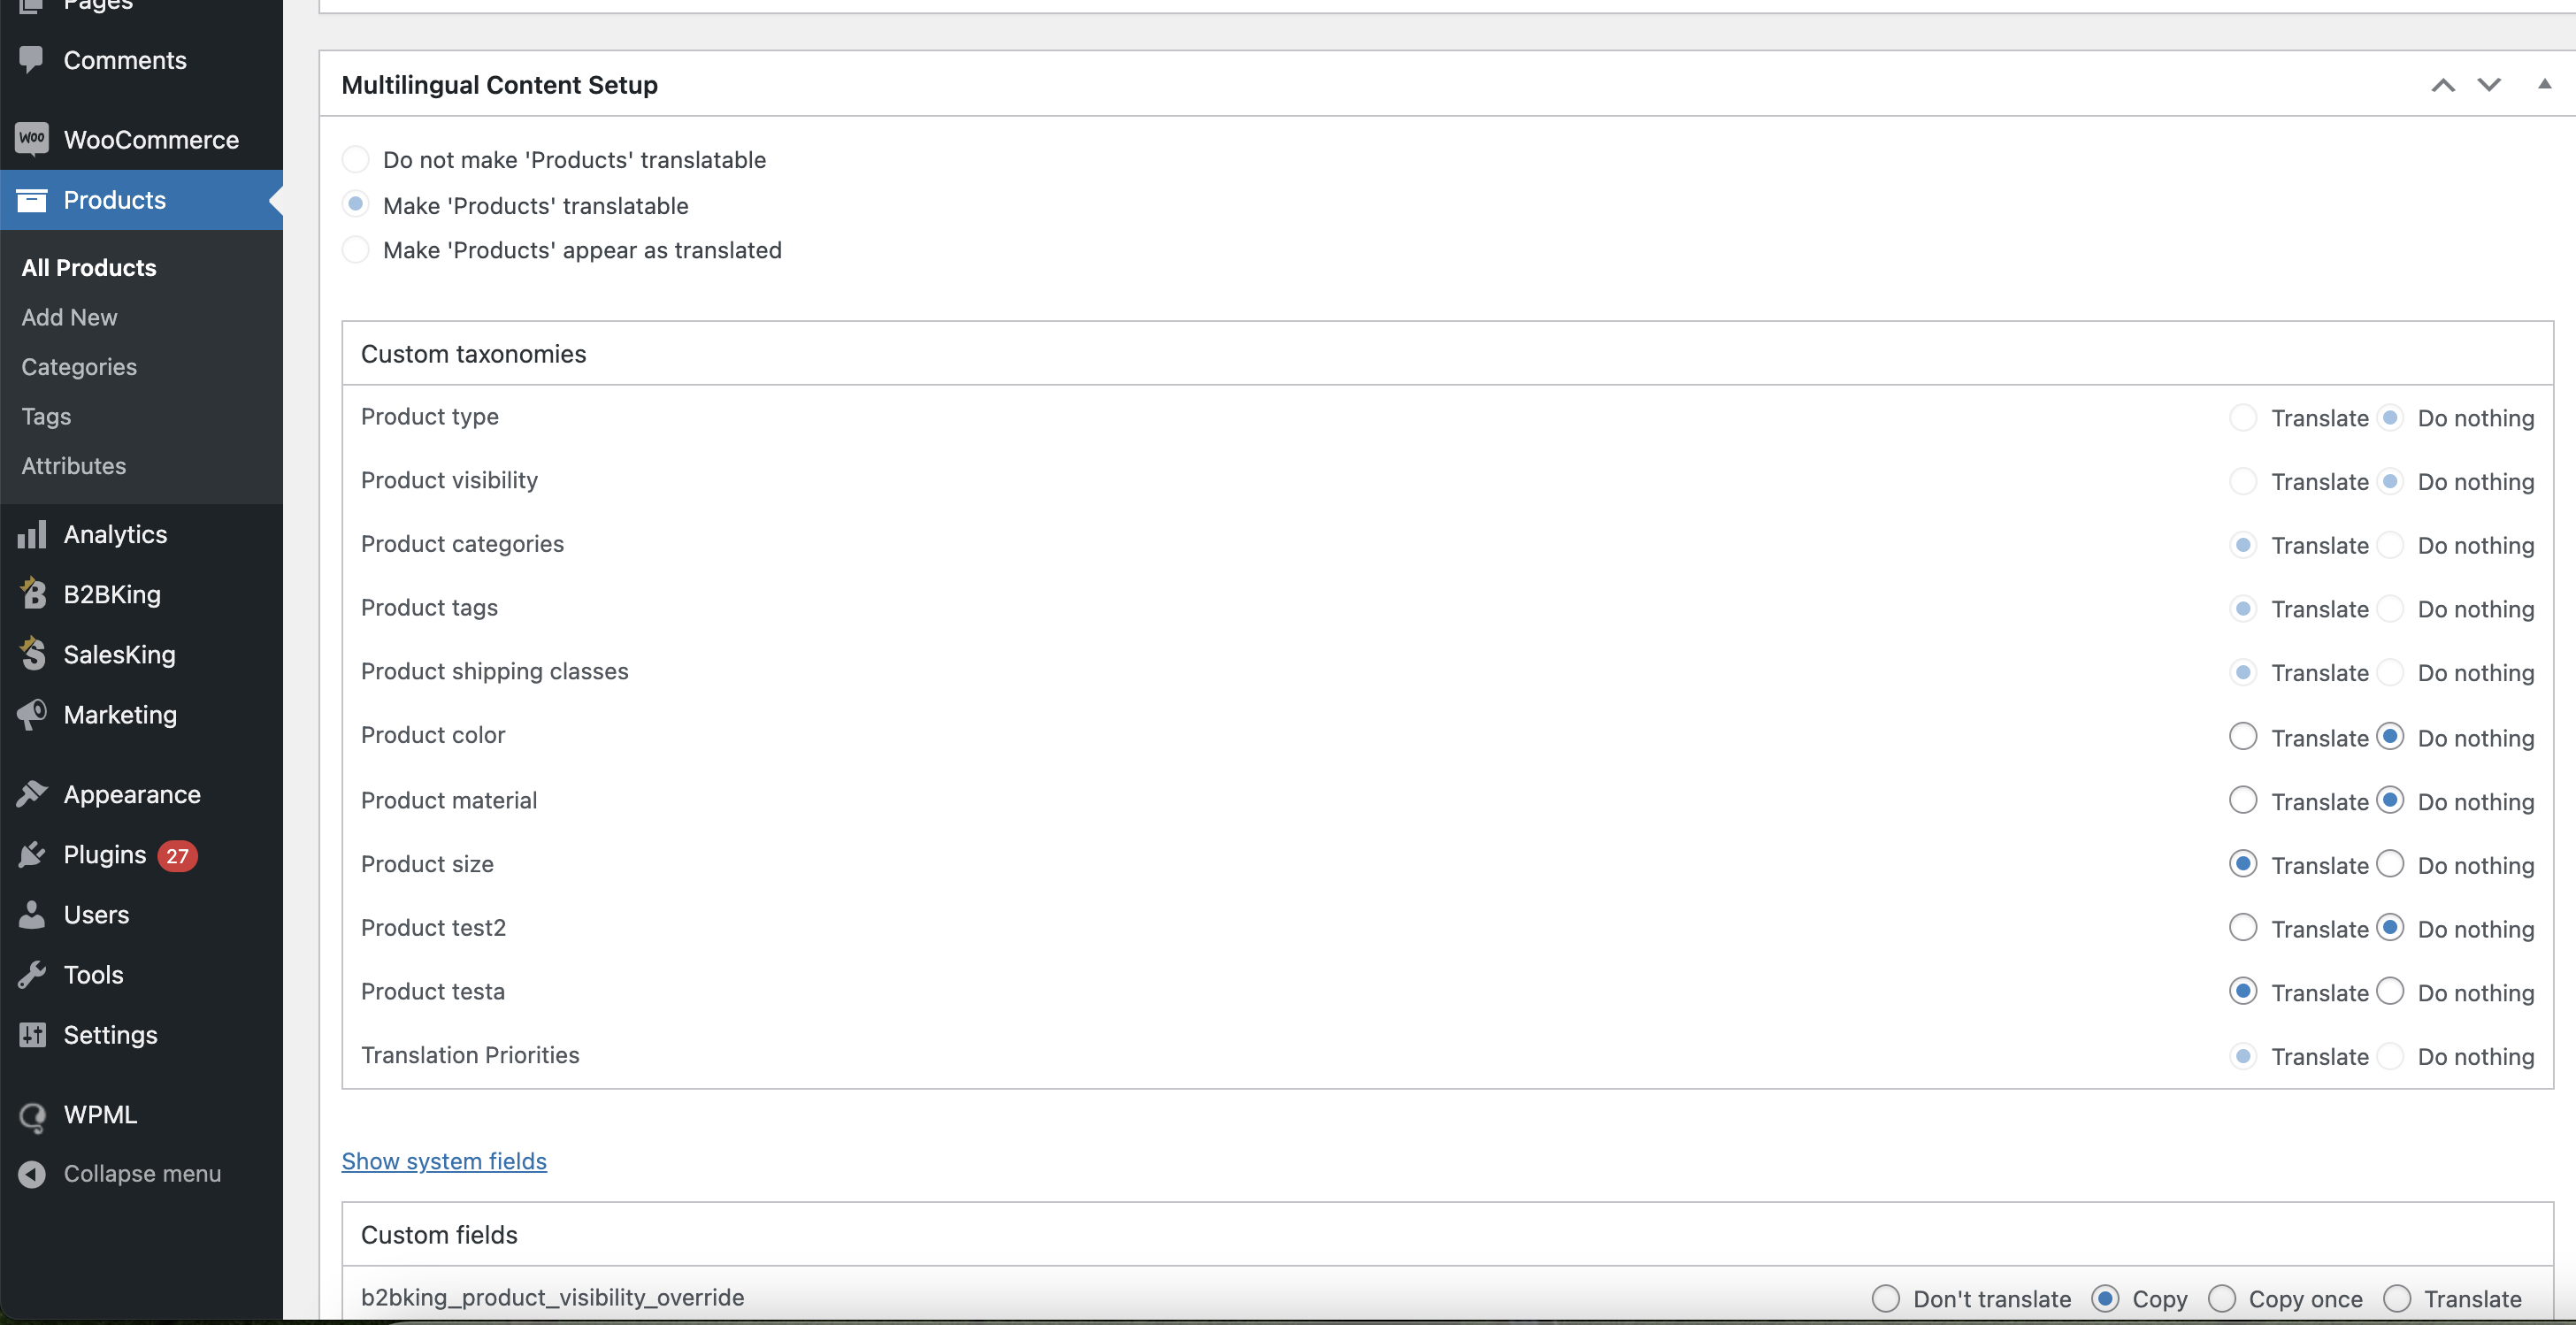The image size is (2576, 1325).
Task: Click the Users person icon
Action: [x=31, y=914]
